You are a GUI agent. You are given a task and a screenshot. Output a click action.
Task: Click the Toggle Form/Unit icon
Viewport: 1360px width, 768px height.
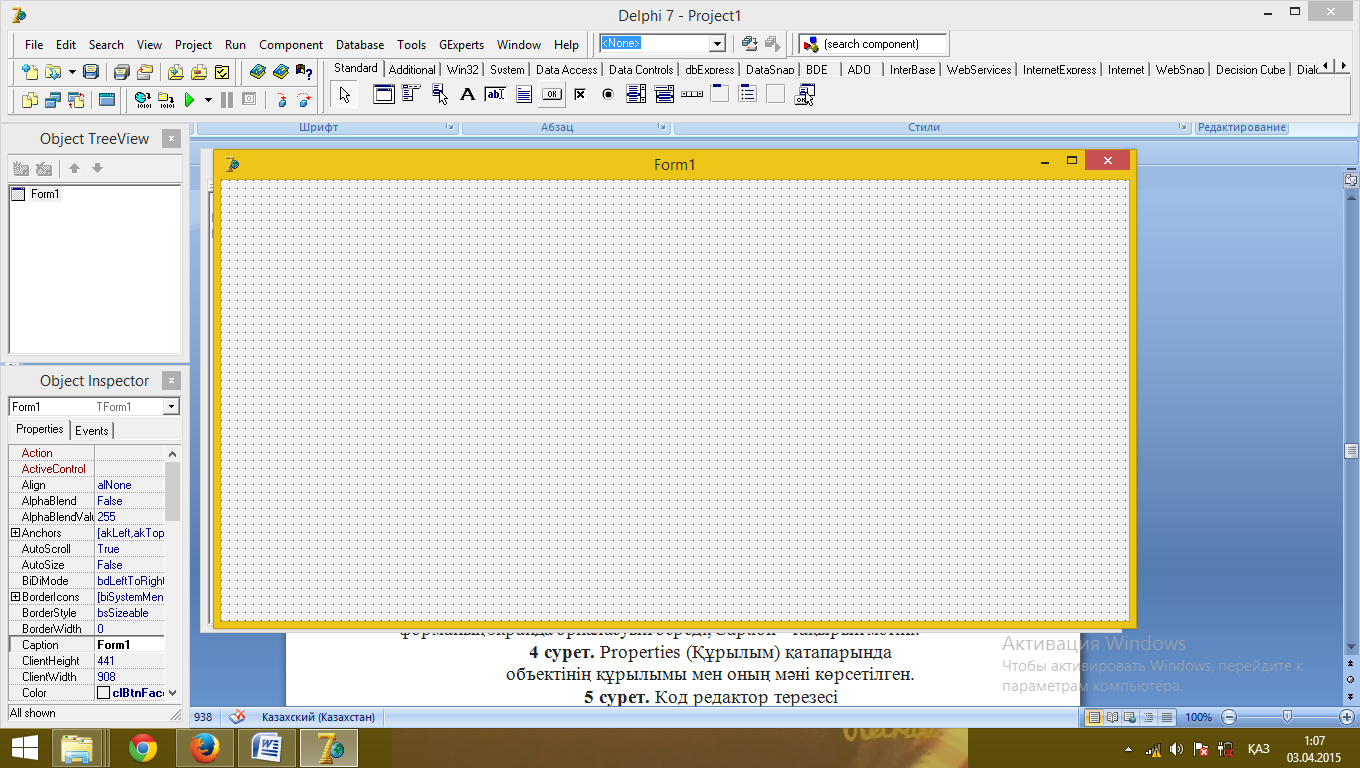click(x=75, y=99)
